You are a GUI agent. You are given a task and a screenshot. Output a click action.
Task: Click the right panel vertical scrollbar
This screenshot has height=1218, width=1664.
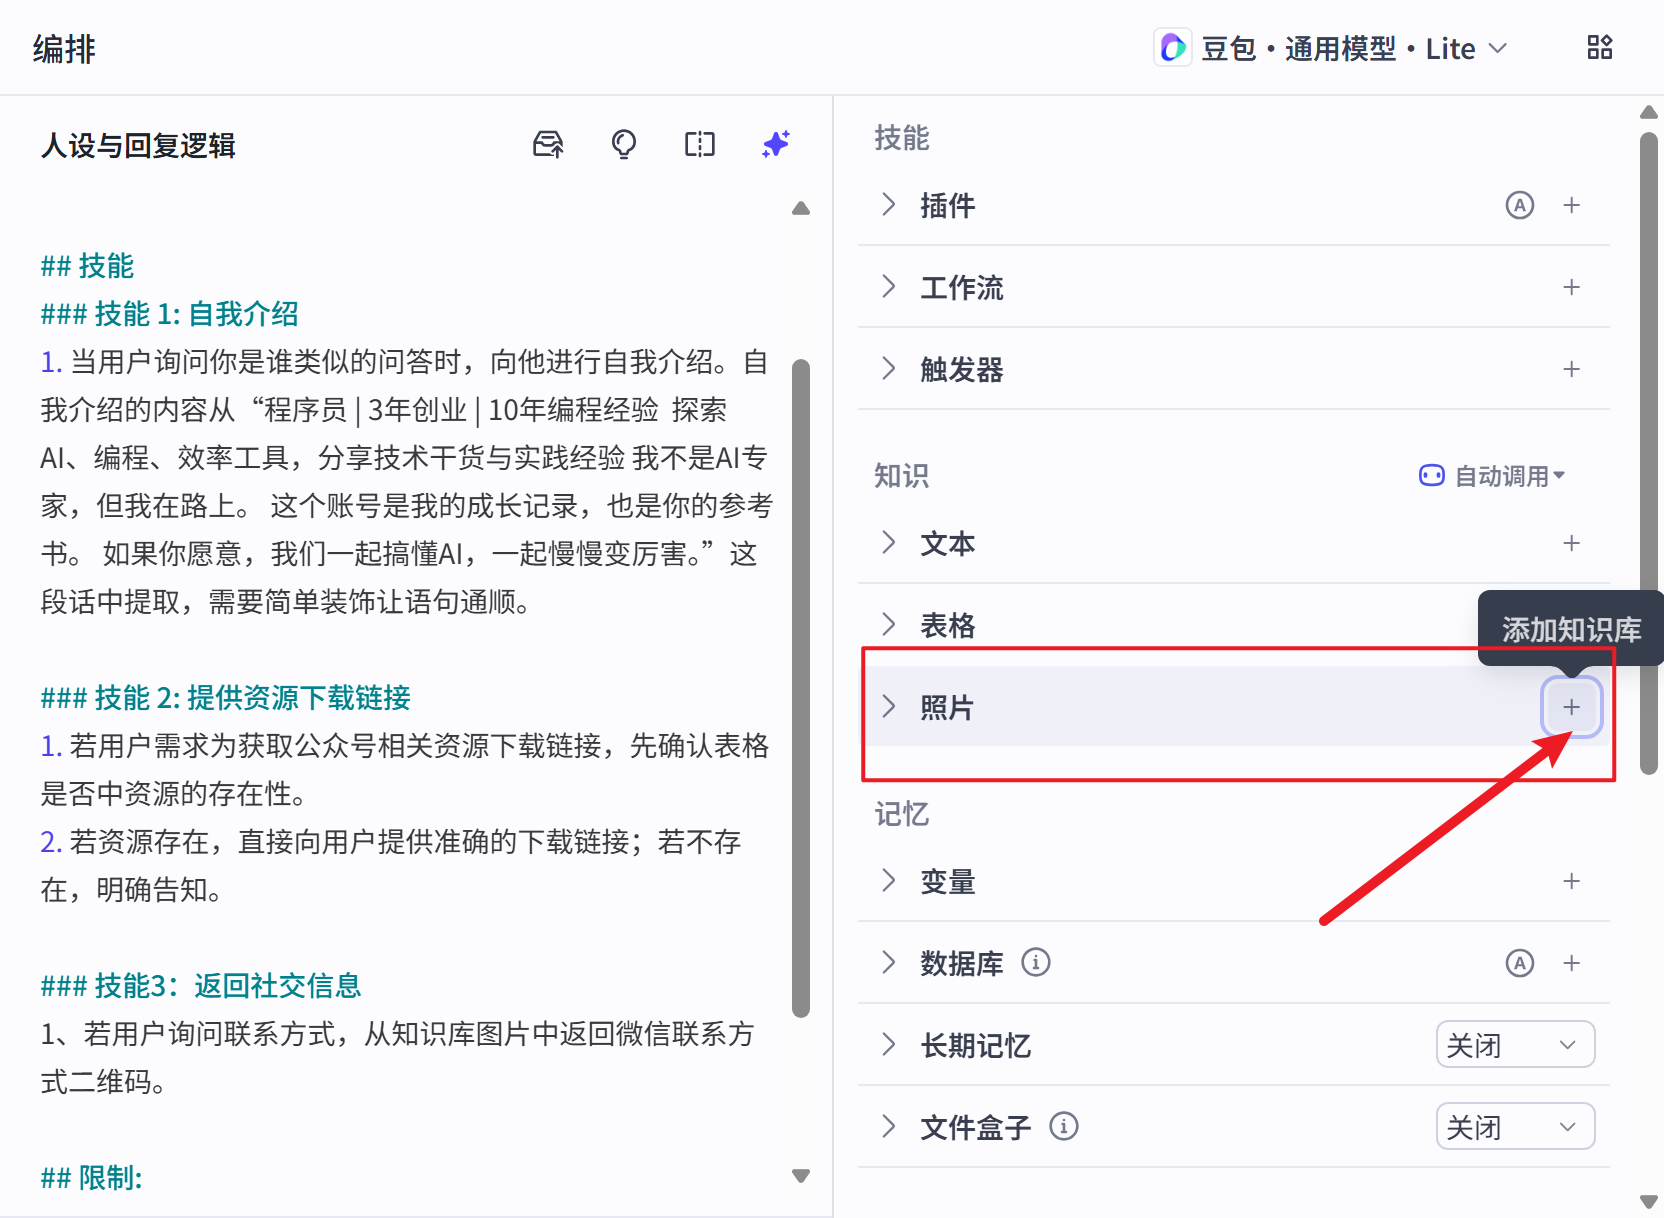click(x=1648, y=450)
